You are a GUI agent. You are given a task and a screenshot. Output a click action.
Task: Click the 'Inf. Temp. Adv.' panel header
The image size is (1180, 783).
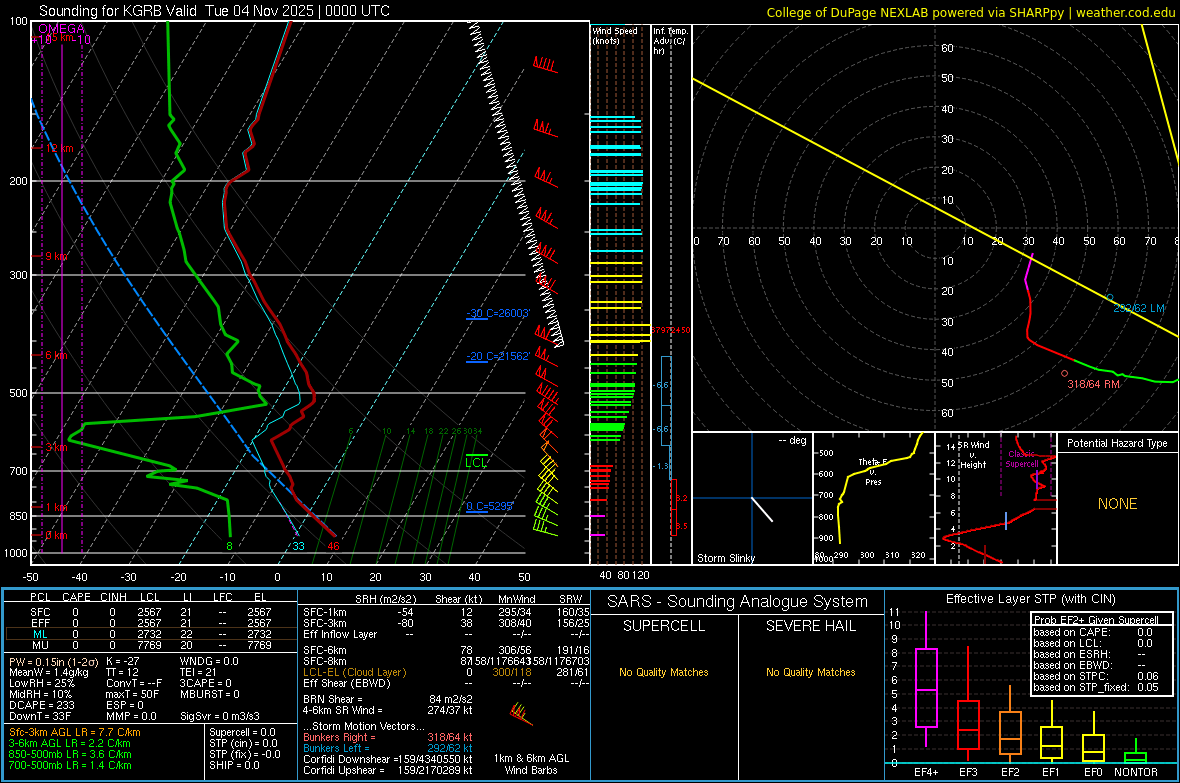coord(670,41)
